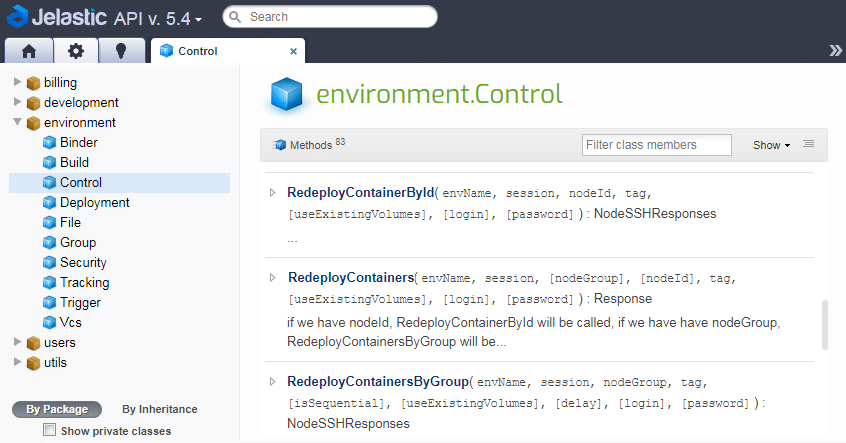Open the RedeployContainers method link
Image resolution: width=846 pixels, height=443 pixels.
coord(351,277)
